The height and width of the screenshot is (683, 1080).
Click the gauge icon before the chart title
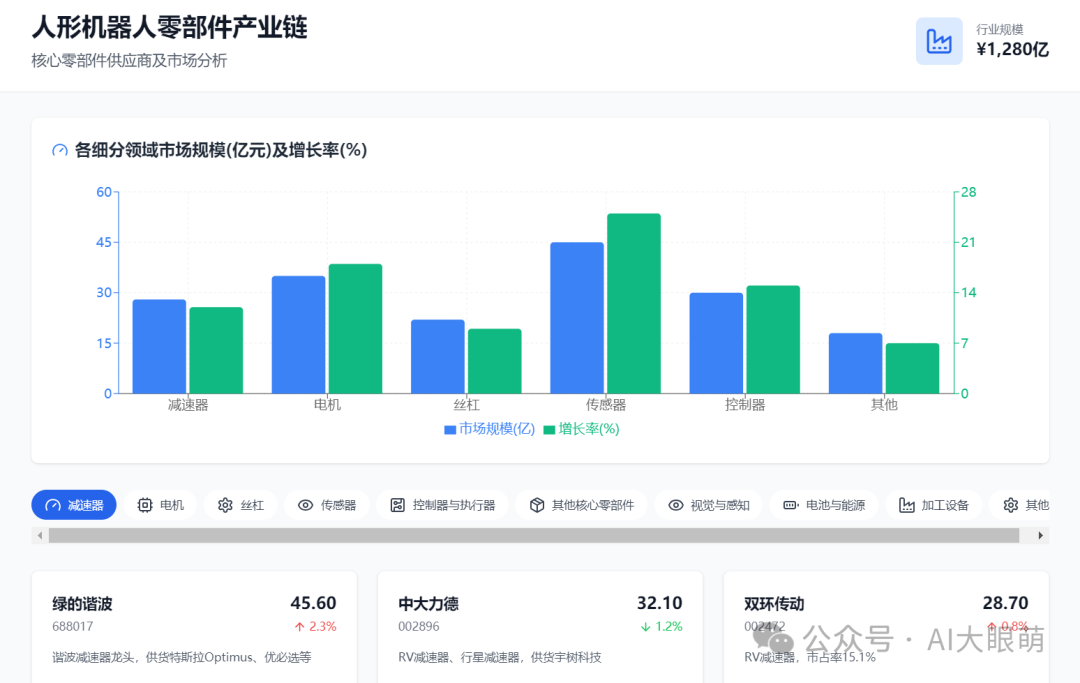pos(60,150)
